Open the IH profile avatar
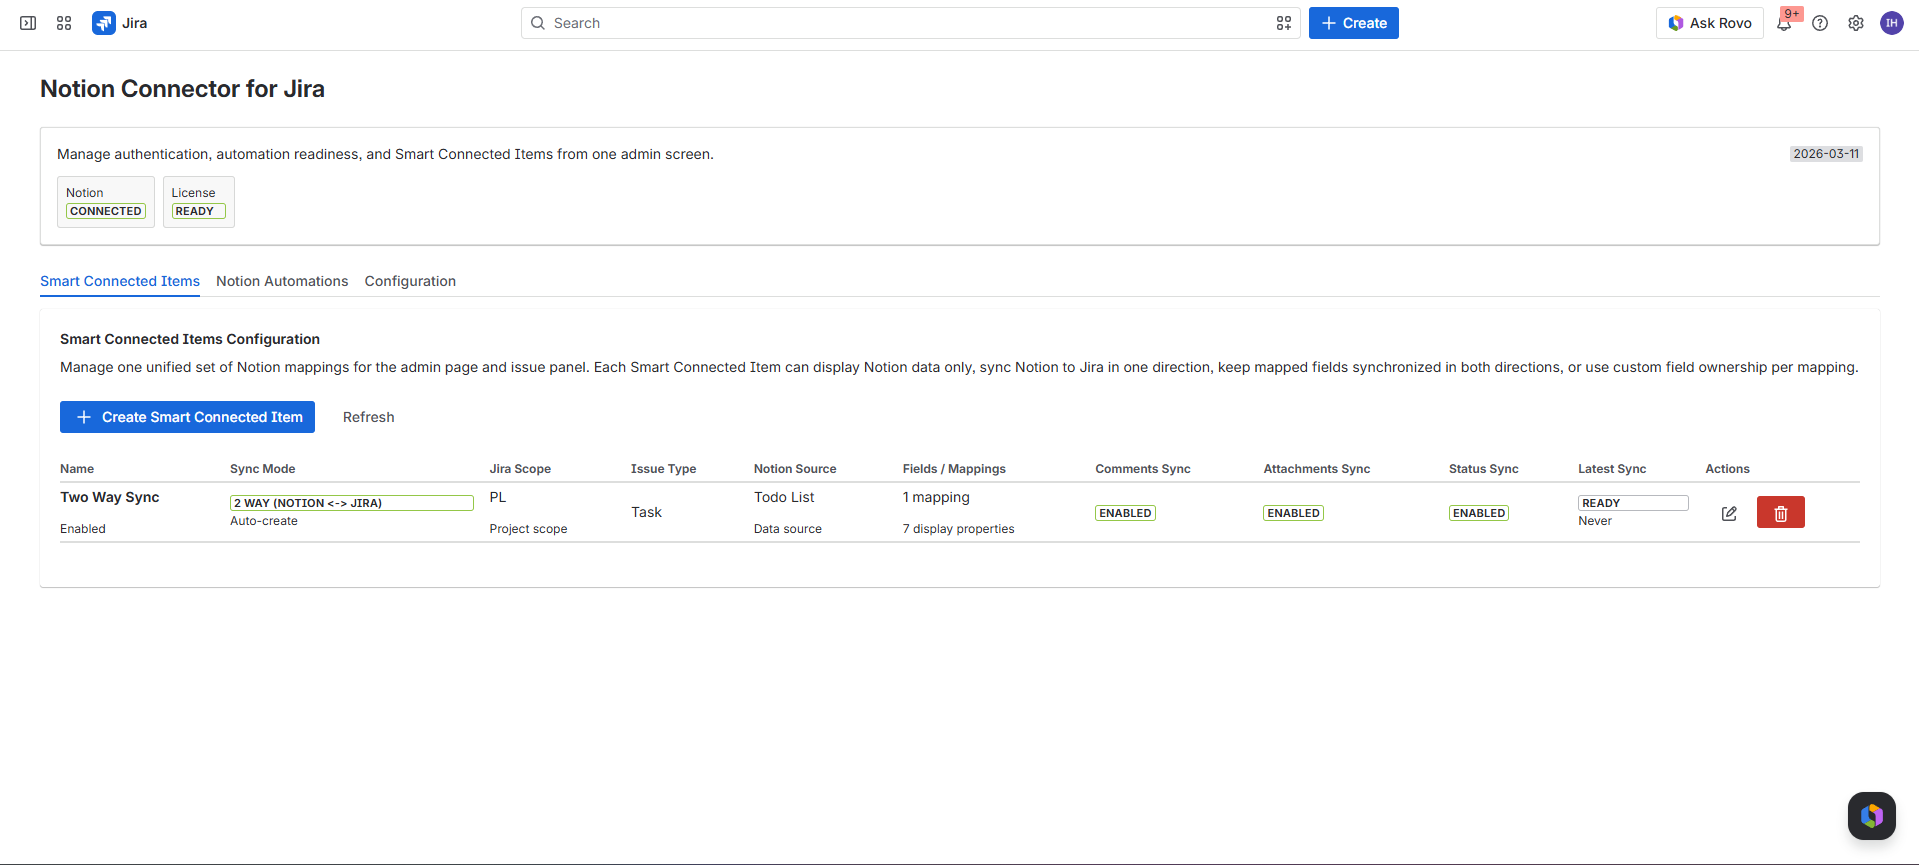 (1892, 23)
